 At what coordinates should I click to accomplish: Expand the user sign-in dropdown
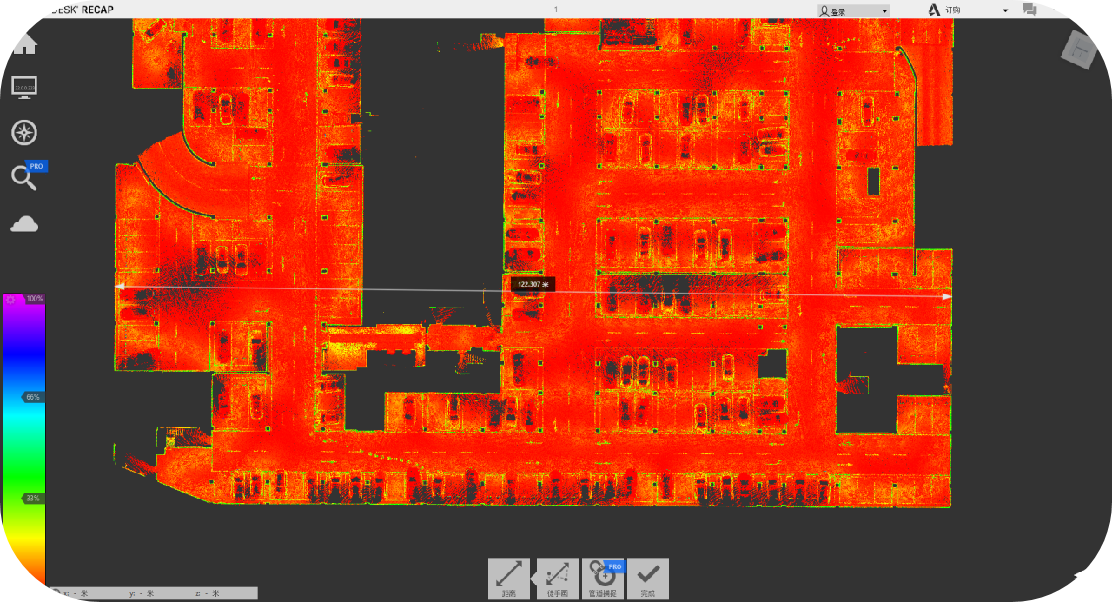pyautogui.click(x=853, y=11)
